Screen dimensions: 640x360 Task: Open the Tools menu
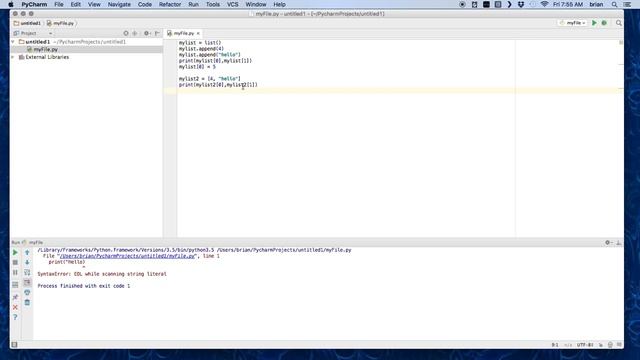point(213,4)
